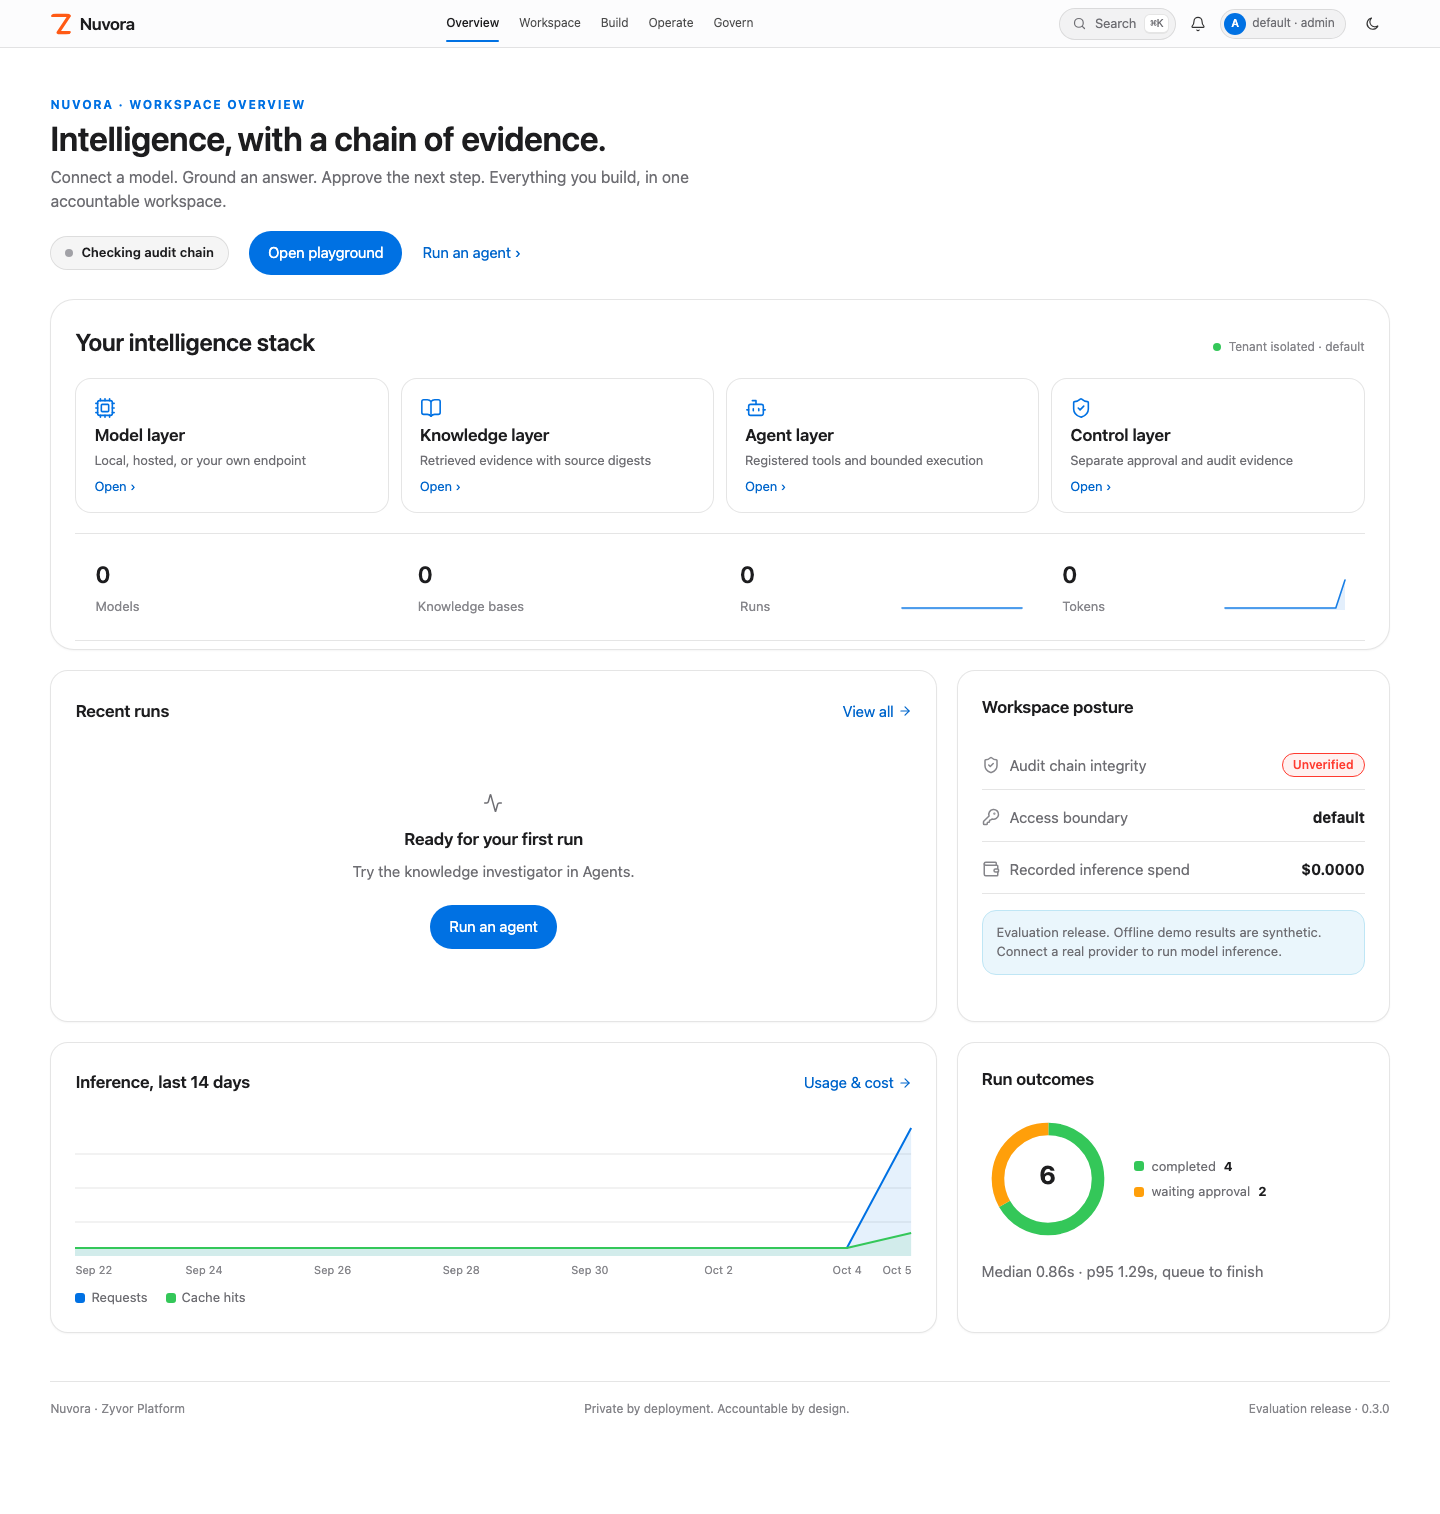Click the Knowledge layer book icon
Image resolution: width=1440 pixels, height=1514 pixels.
point(431,408)
